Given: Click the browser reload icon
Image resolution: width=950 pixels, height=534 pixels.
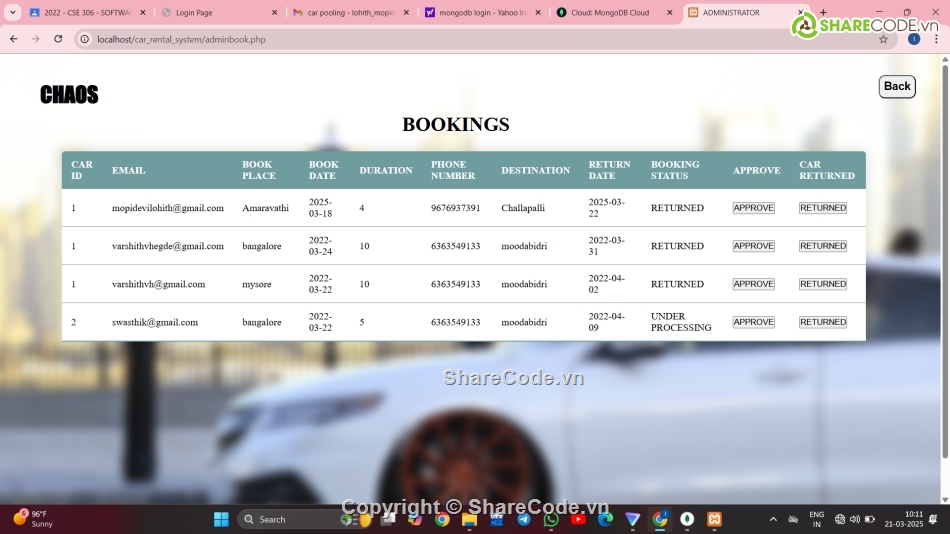Looking at the screenshot, I should click(x=58, y=39).
